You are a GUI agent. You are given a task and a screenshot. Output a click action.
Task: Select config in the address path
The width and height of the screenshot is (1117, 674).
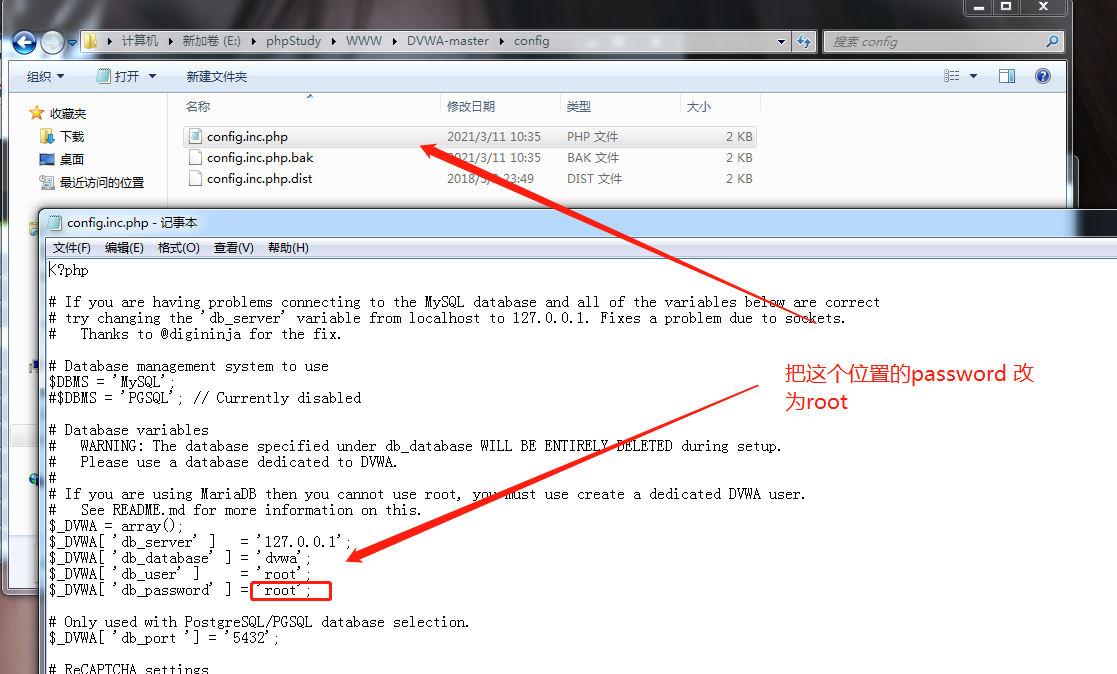pyautogui.click(x=531, y=41)
